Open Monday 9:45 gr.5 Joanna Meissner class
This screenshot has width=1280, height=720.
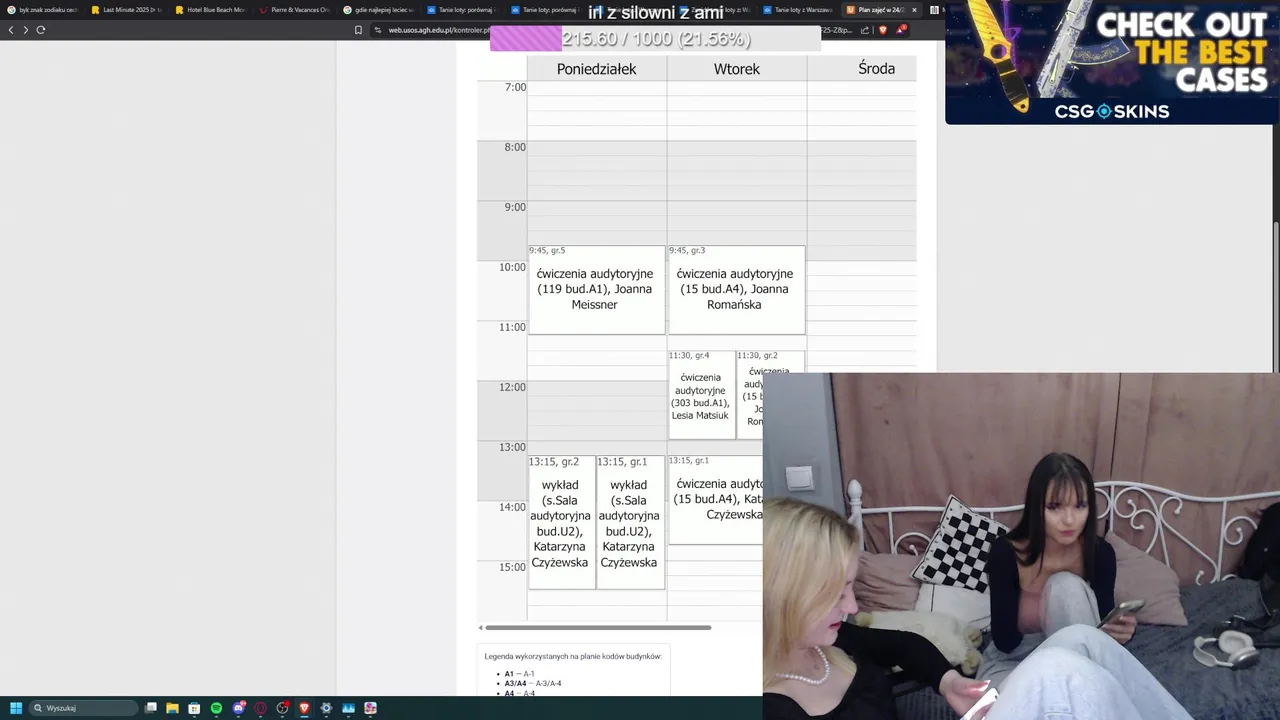pos(596,290)
